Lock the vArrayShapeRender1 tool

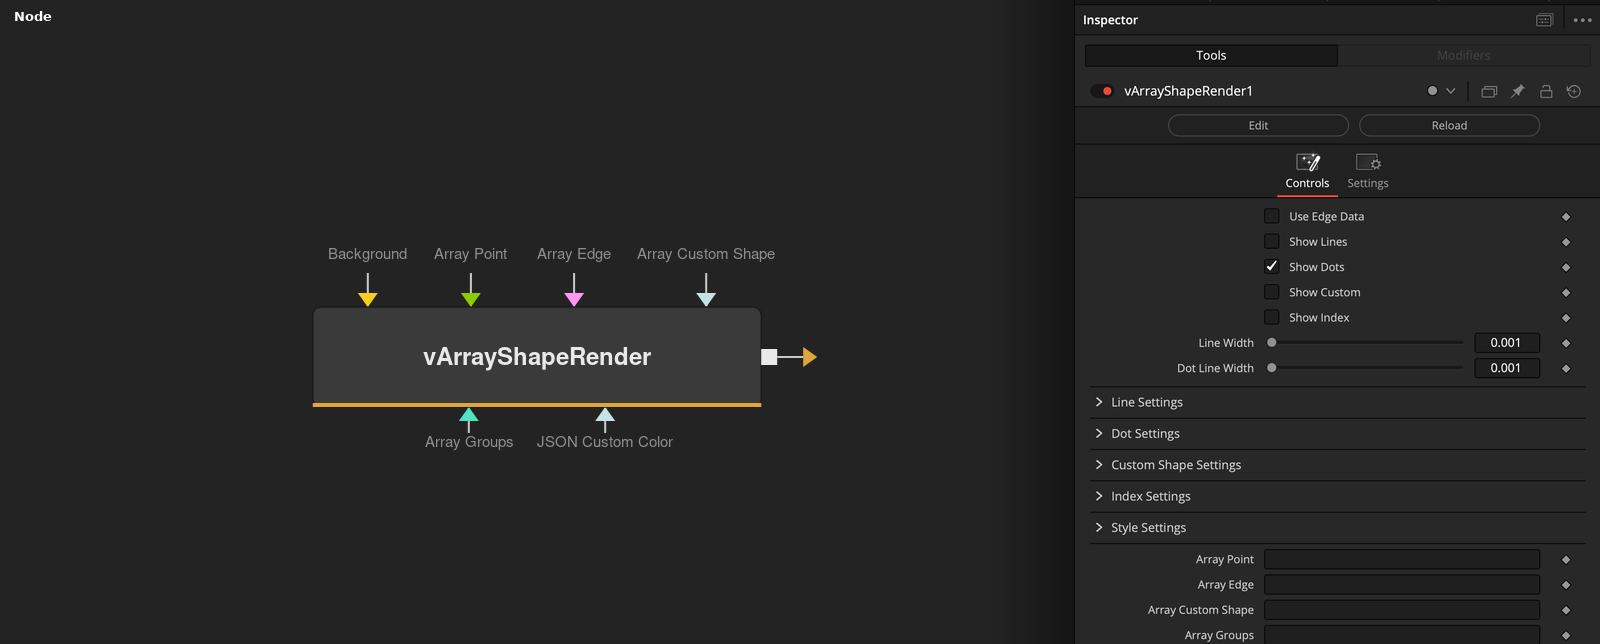pos(1546,91)
